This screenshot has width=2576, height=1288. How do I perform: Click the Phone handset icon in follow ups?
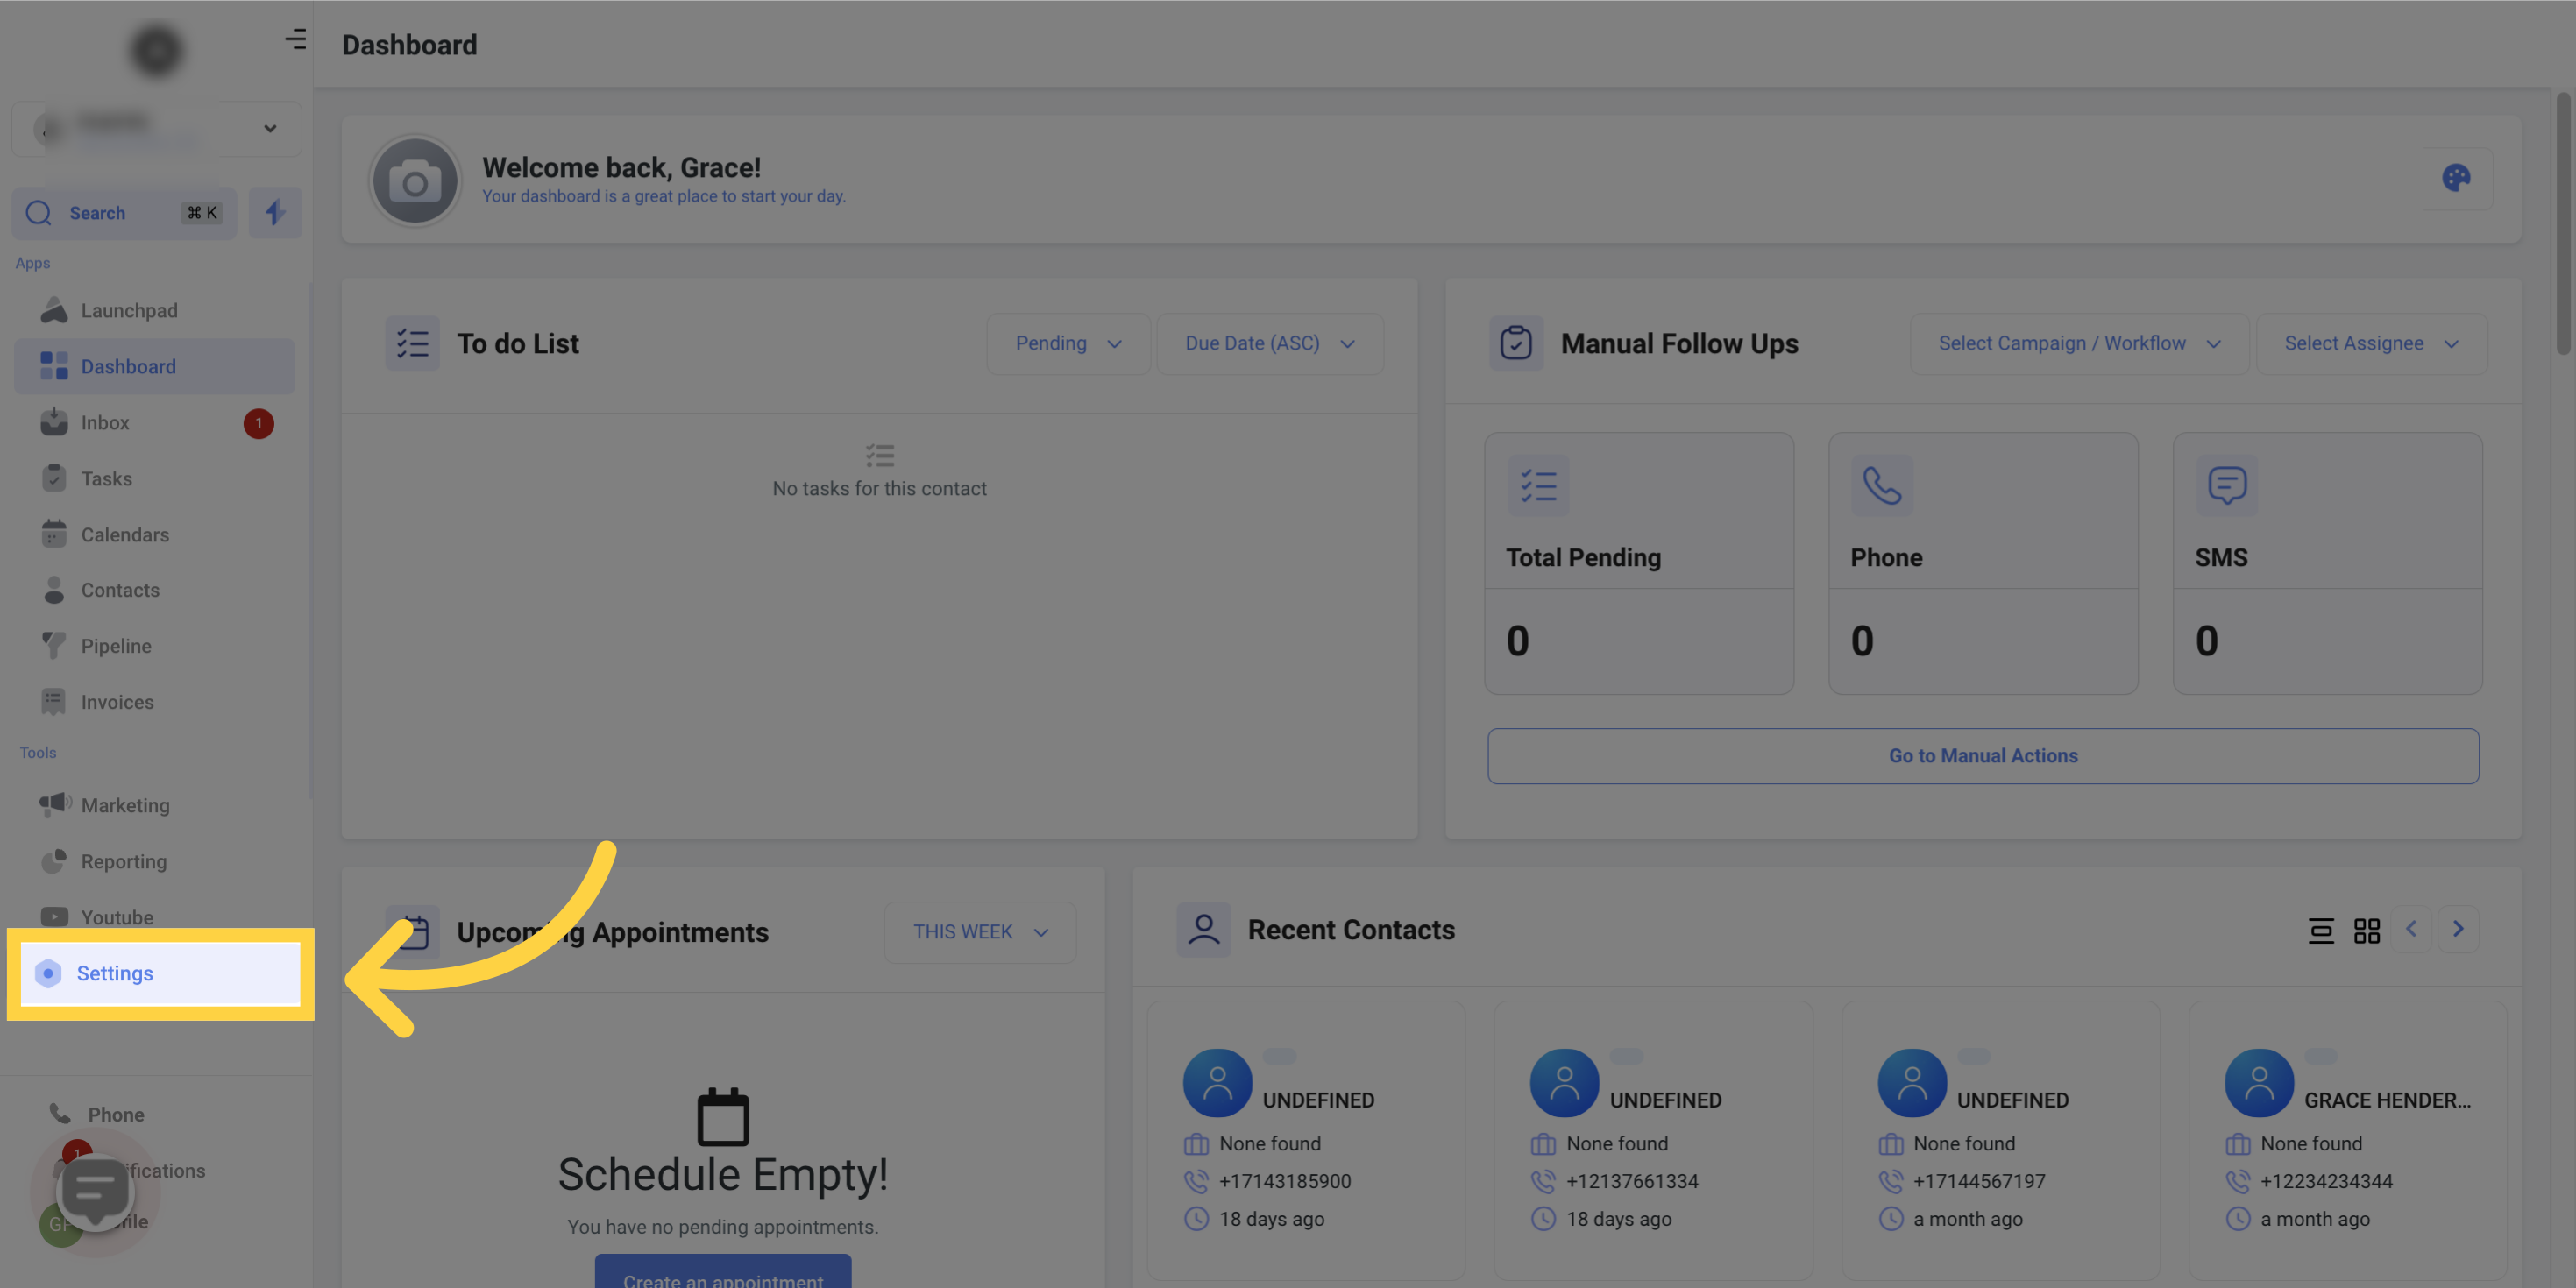tap(1882, 486)
